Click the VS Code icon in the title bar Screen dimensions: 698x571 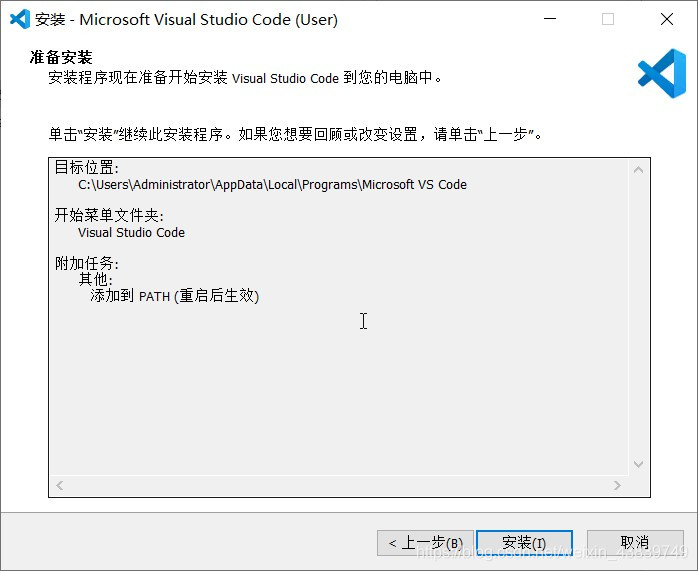(20, 19)
